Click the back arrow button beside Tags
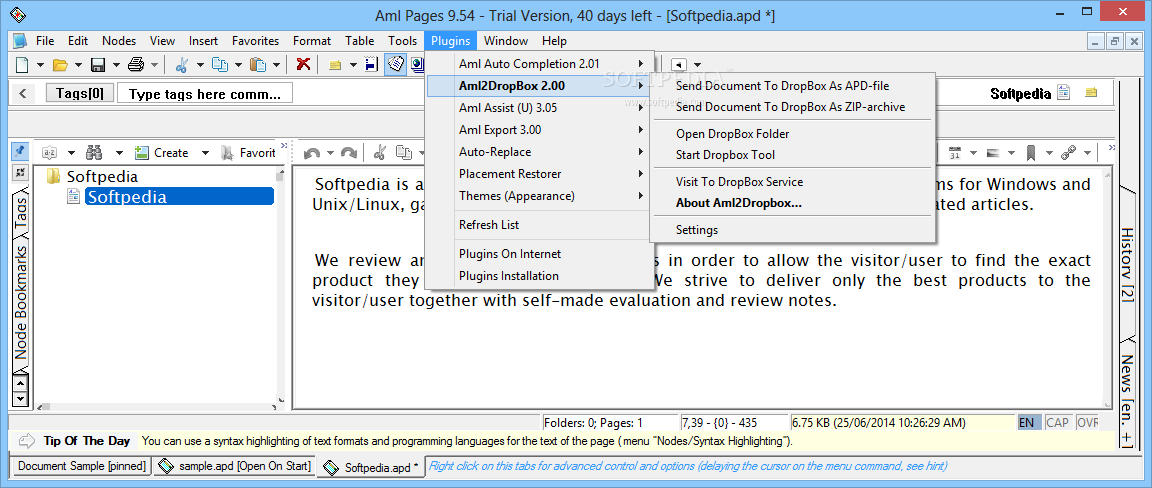 point(23,93)
